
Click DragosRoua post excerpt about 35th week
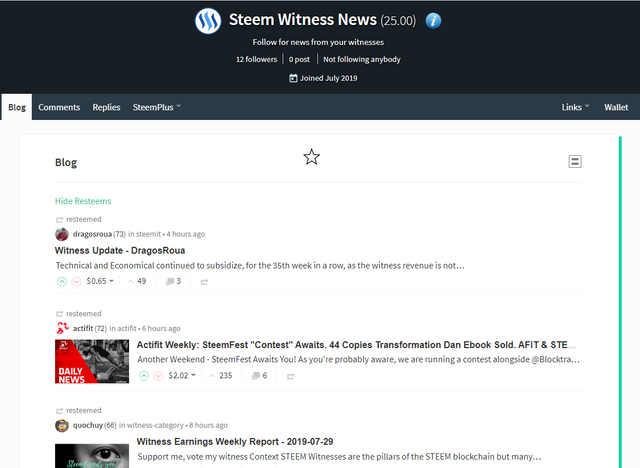(260, 266)
